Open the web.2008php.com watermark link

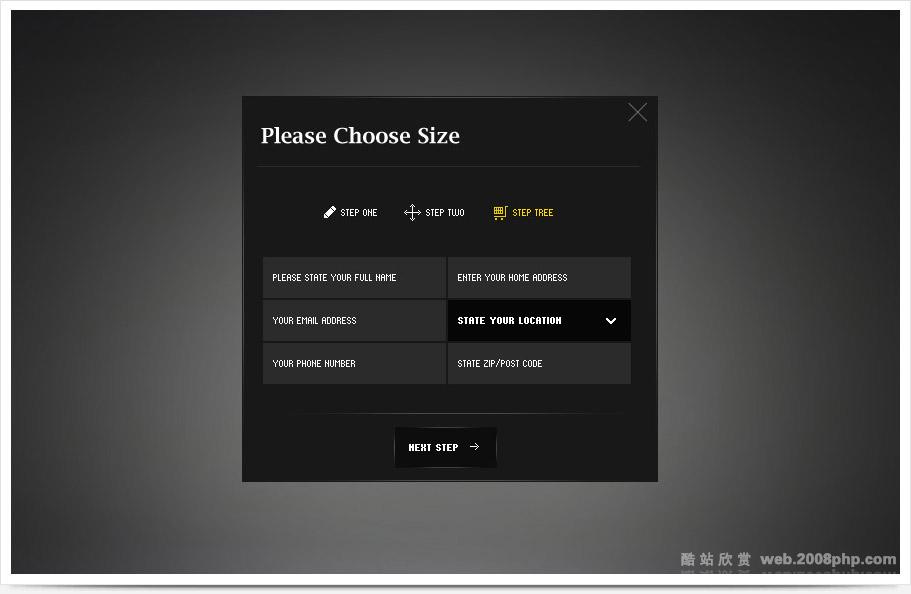828,559
